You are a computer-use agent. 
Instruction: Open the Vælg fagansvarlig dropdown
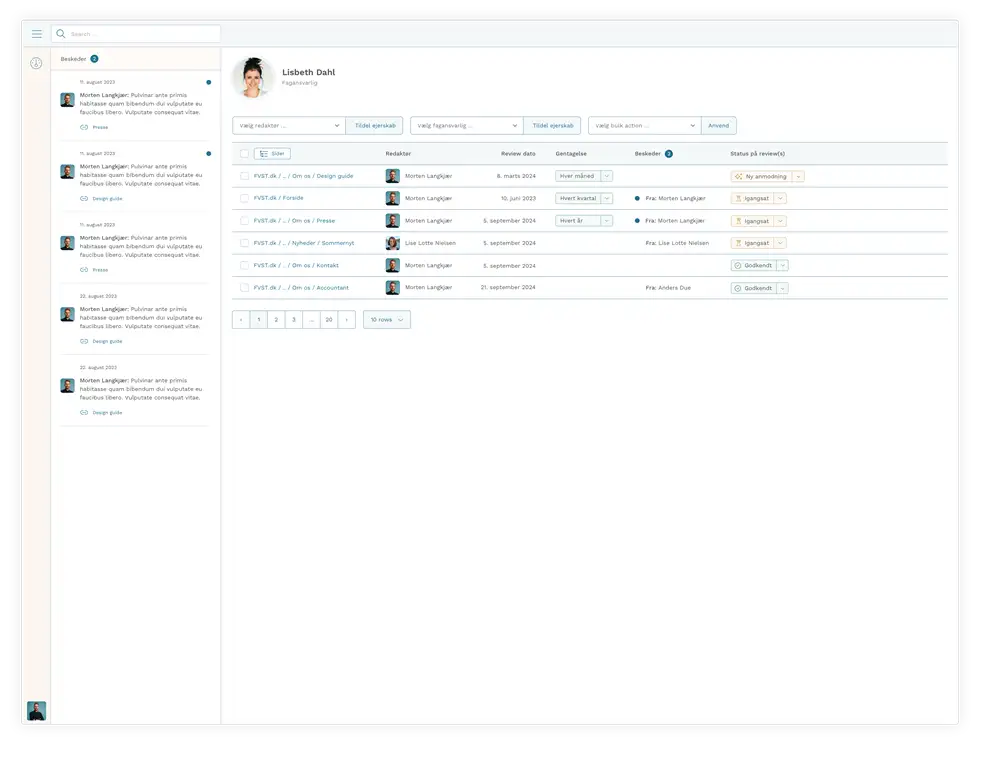467,126
